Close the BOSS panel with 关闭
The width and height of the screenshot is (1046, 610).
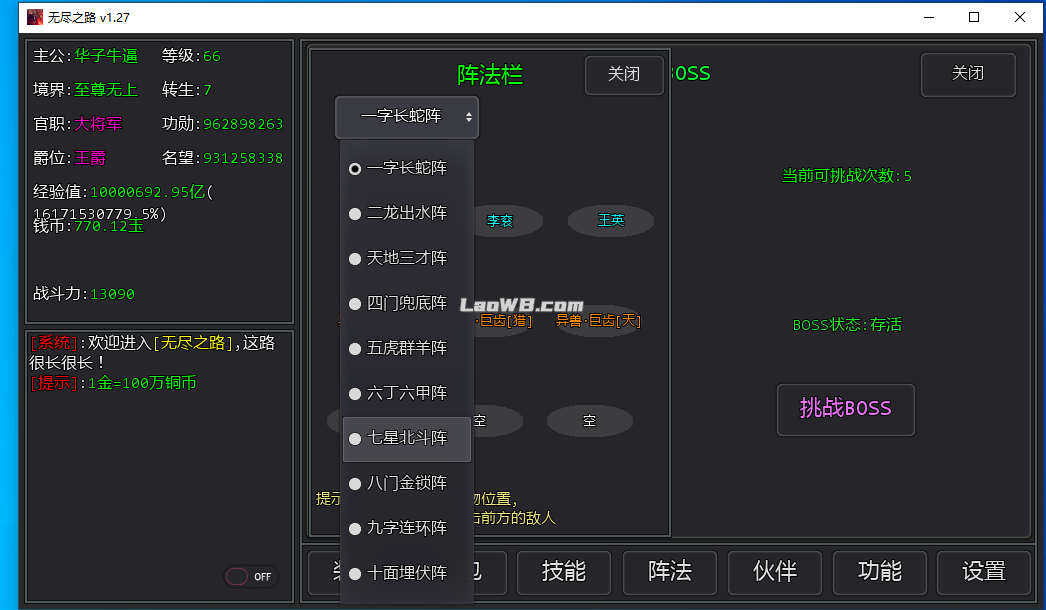pyautogui.click(x=968, y=74)
